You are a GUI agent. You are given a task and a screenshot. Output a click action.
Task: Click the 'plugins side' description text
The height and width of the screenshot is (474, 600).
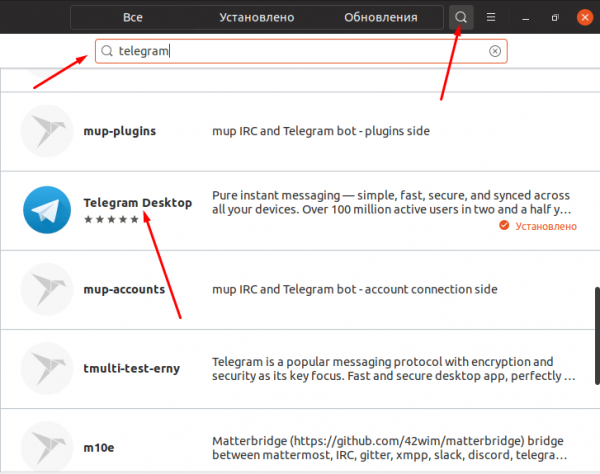tap(321, 131)
